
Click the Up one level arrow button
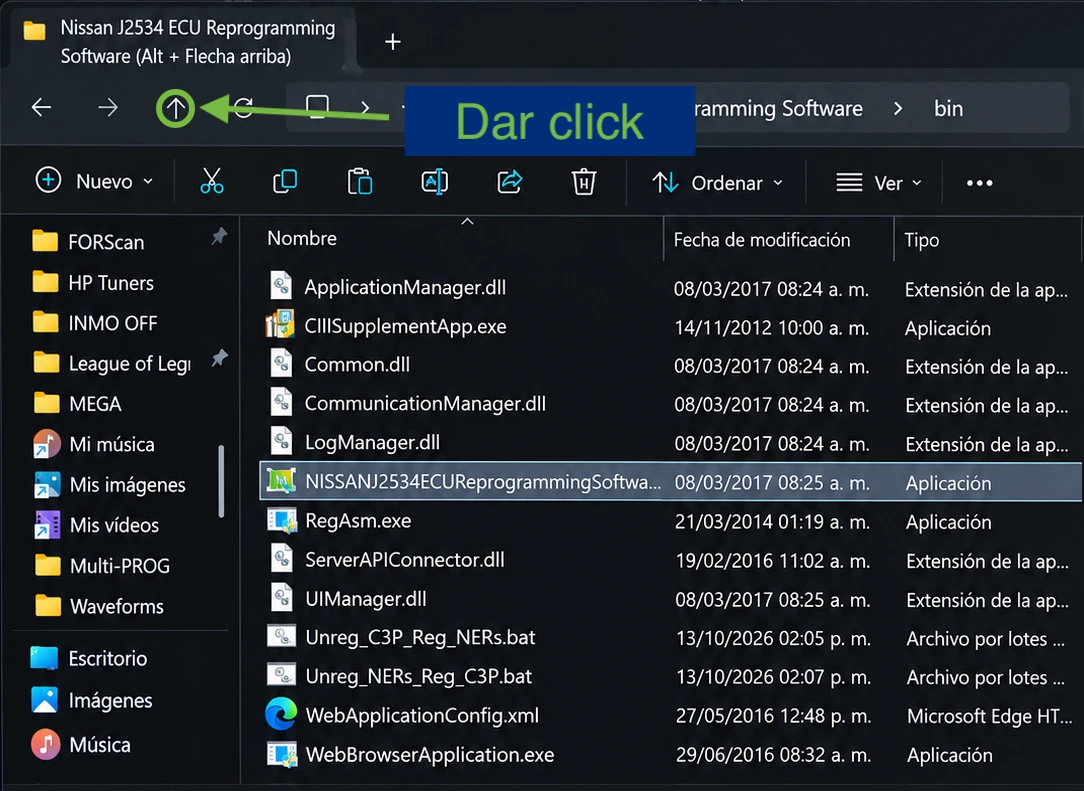175,108
